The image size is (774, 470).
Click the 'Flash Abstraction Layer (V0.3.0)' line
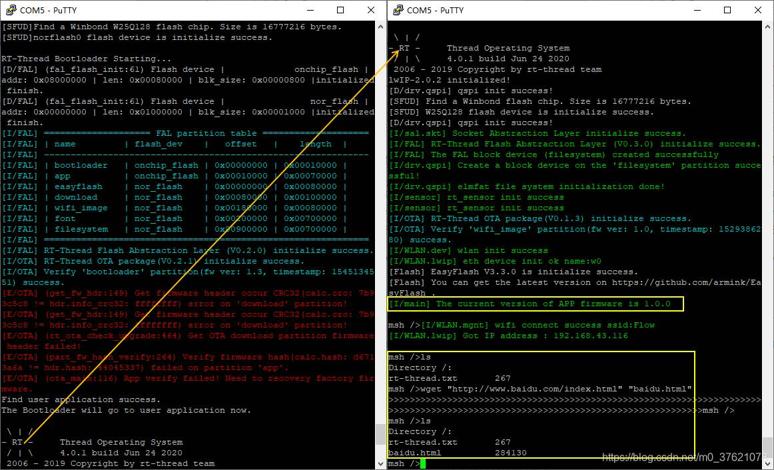(575, 144)
